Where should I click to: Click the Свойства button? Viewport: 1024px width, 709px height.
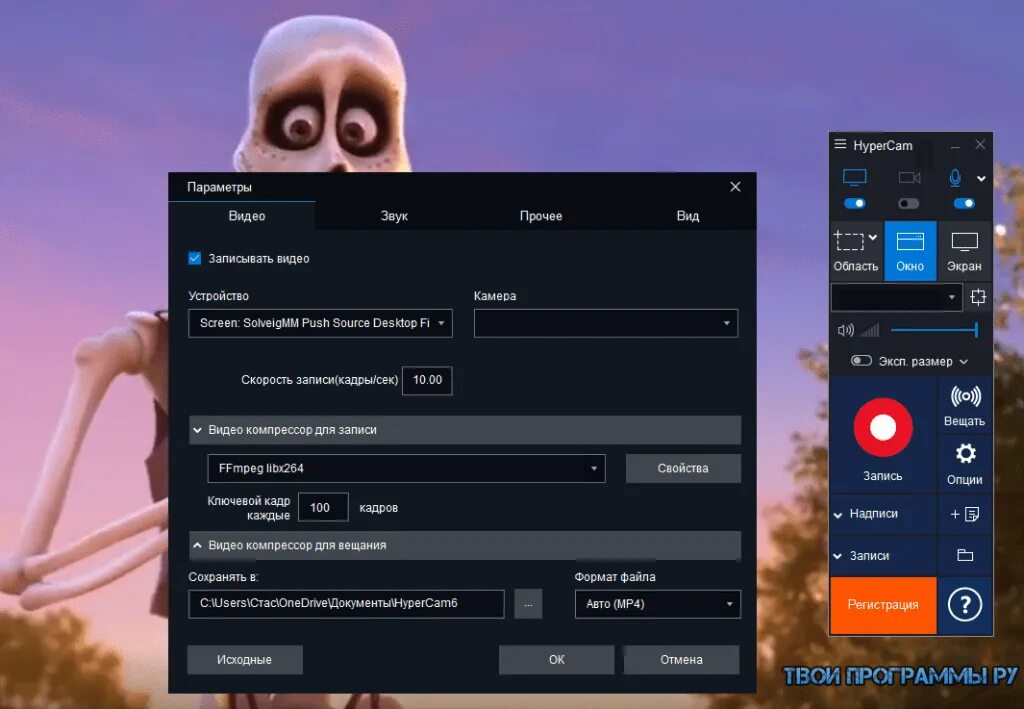tap(683, 468)
